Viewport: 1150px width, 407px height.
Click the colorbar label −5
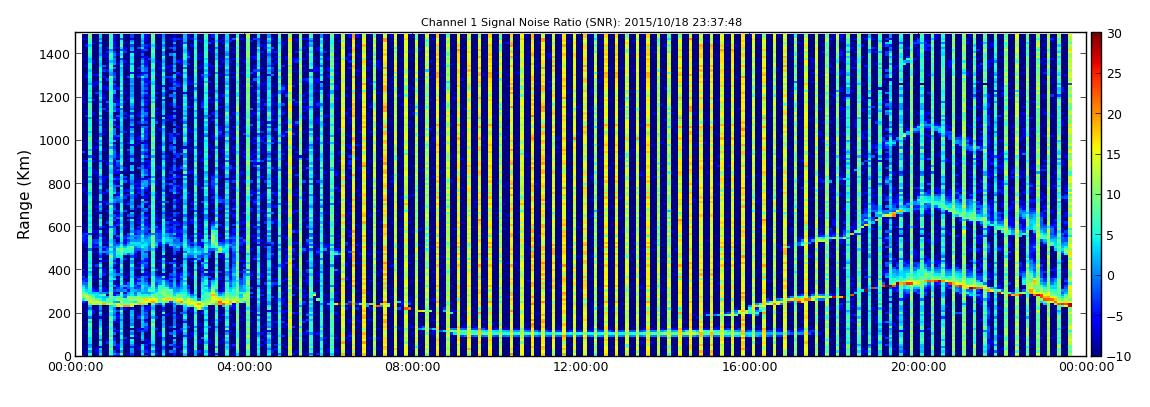[x=1115, y=316]
